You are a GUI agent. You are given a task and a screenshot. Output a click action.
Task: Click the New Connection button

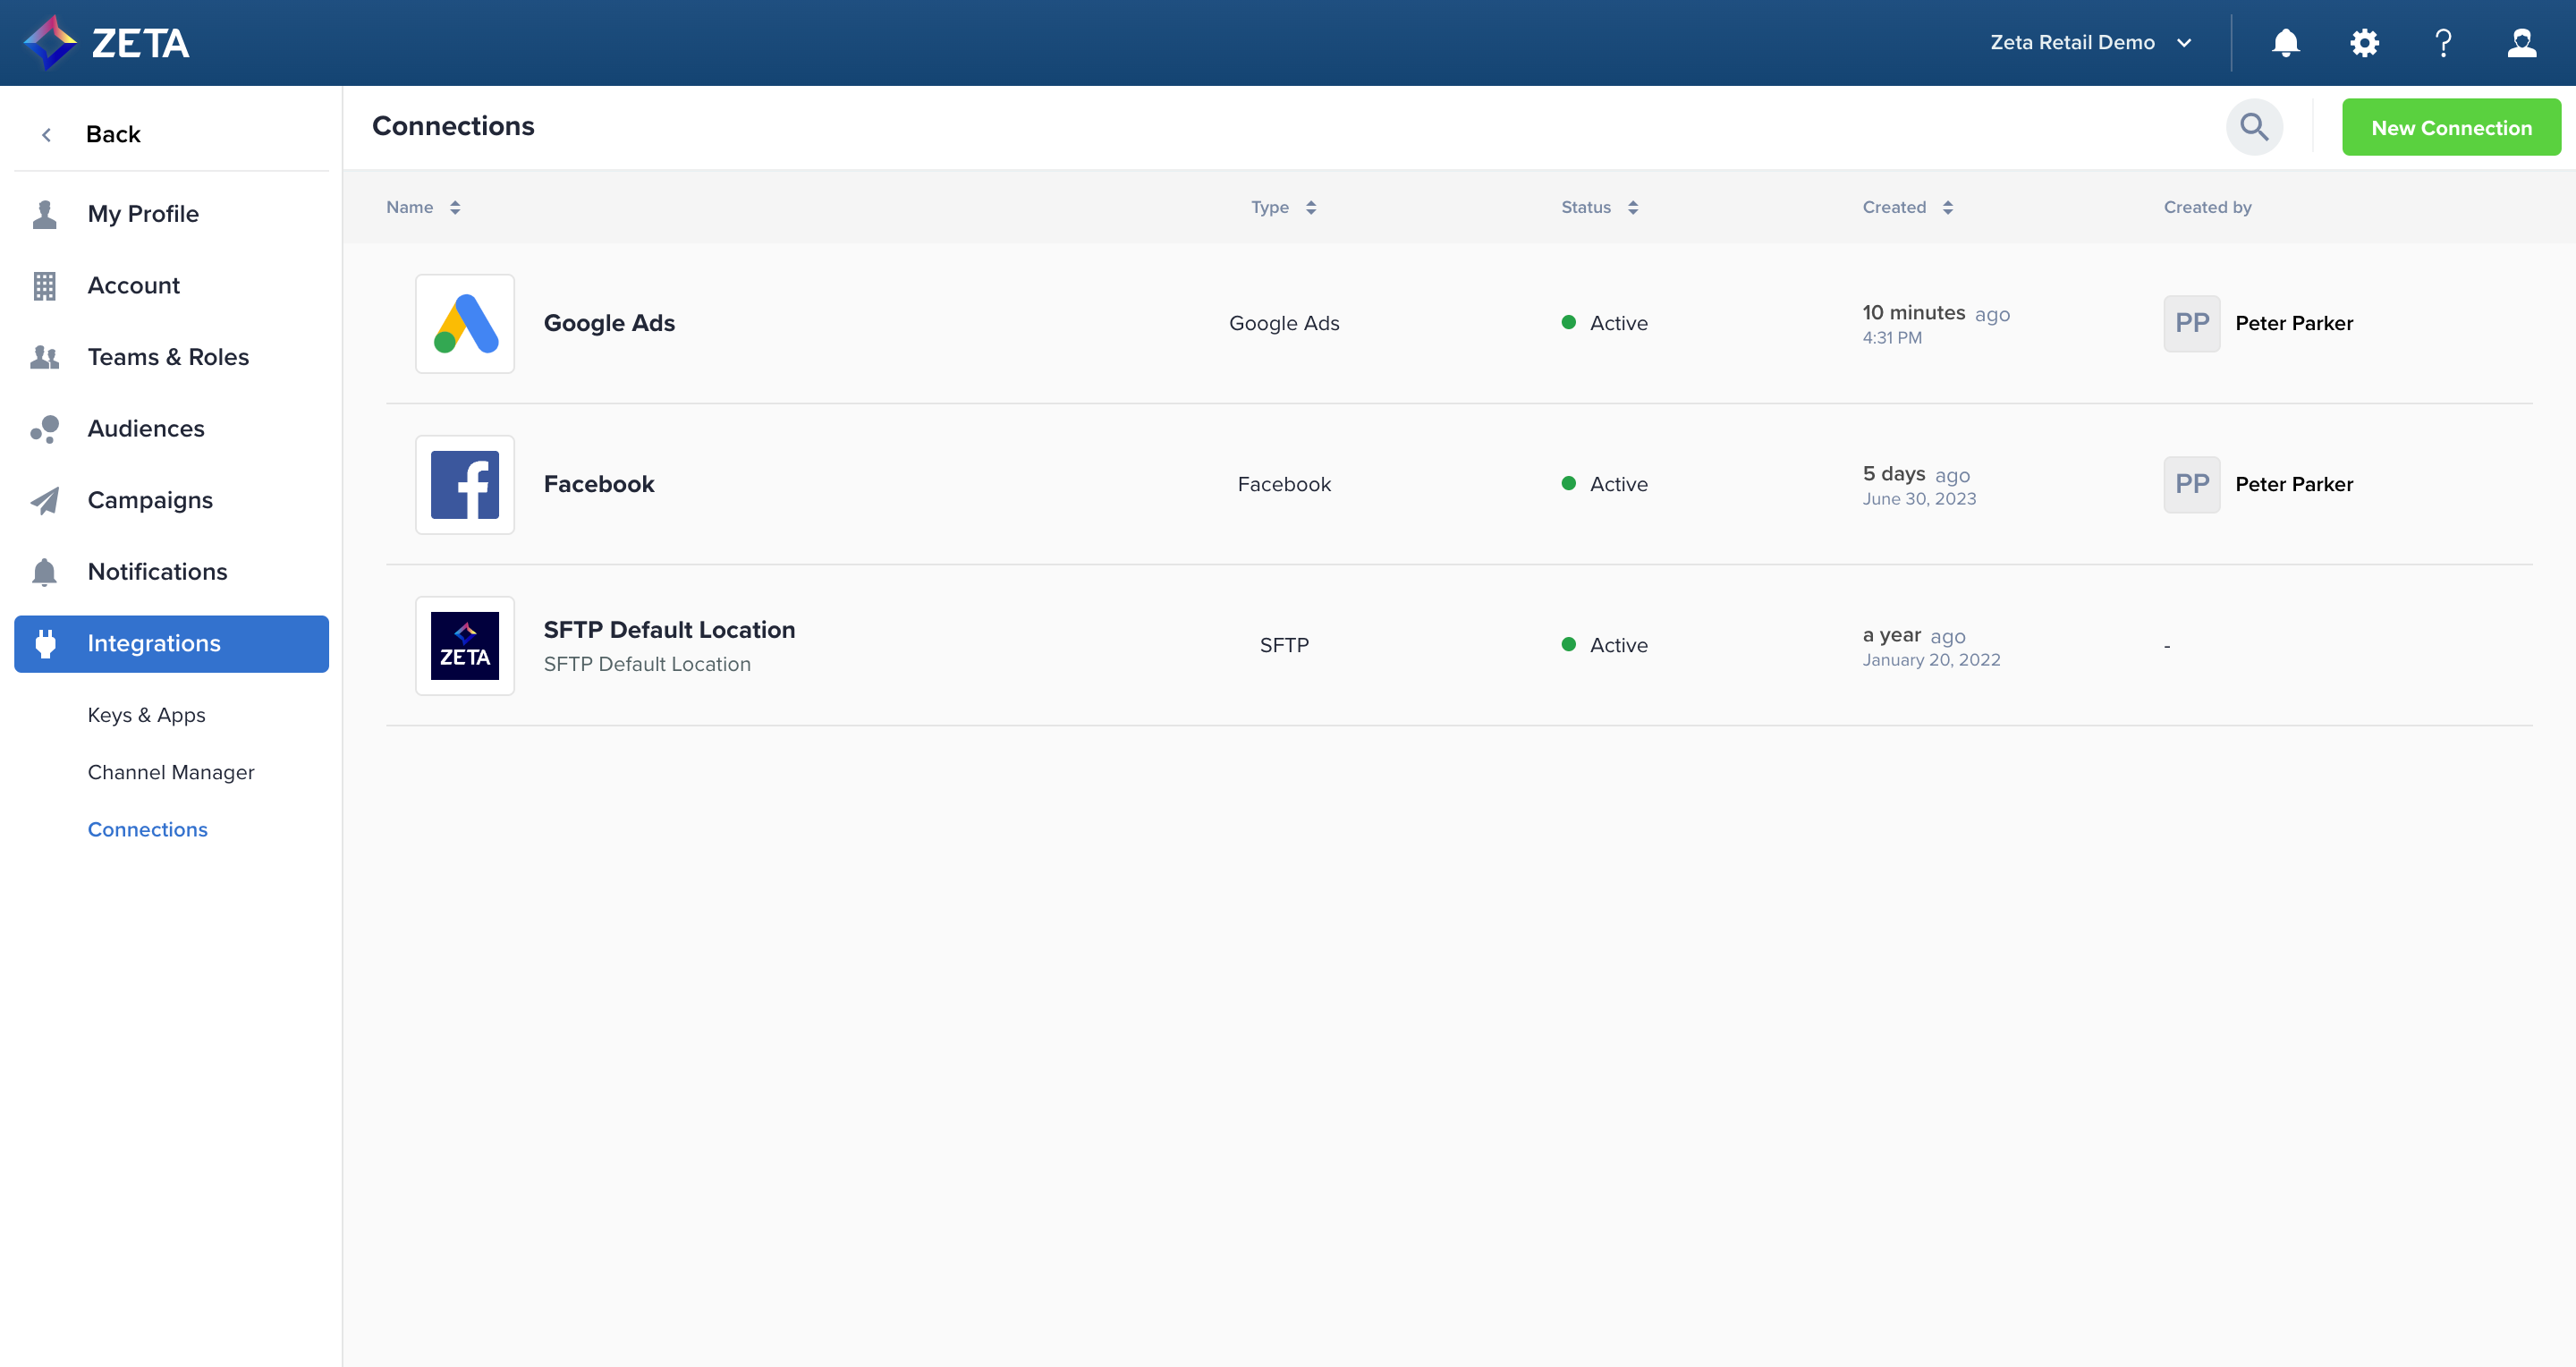pyautogui.click(x=2451, y=128)
